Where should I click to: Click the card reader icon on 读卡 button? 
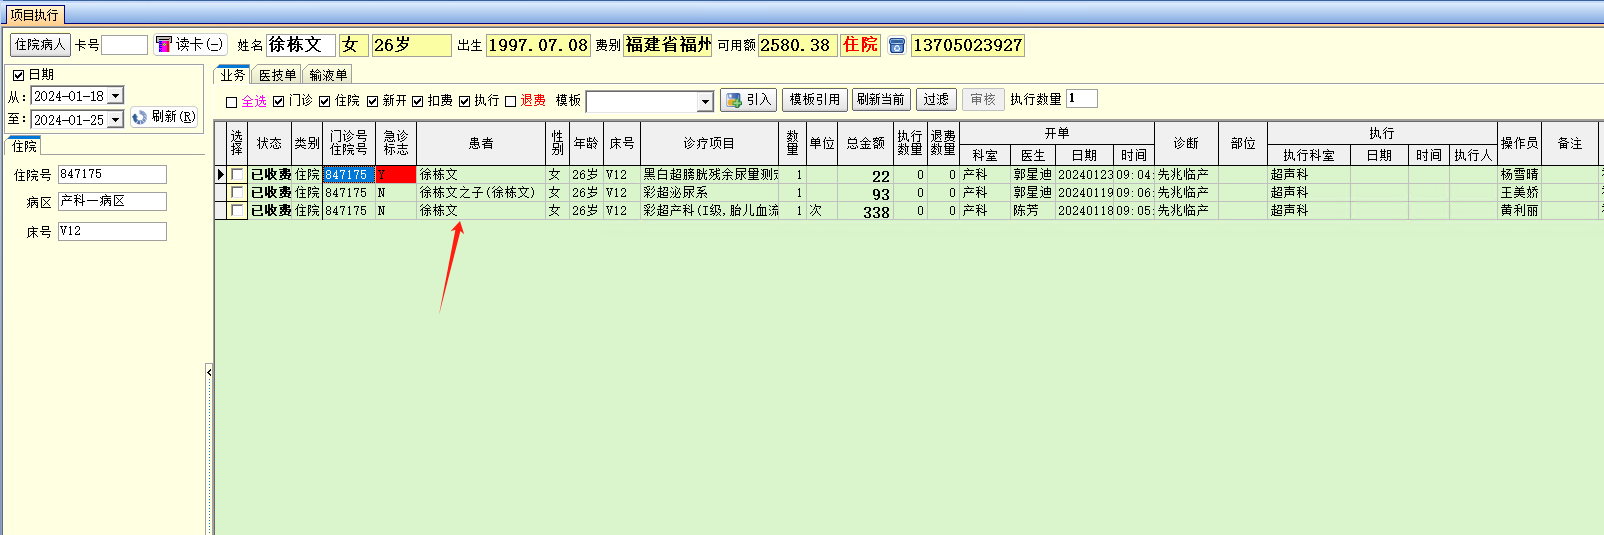tap(164, 45)
